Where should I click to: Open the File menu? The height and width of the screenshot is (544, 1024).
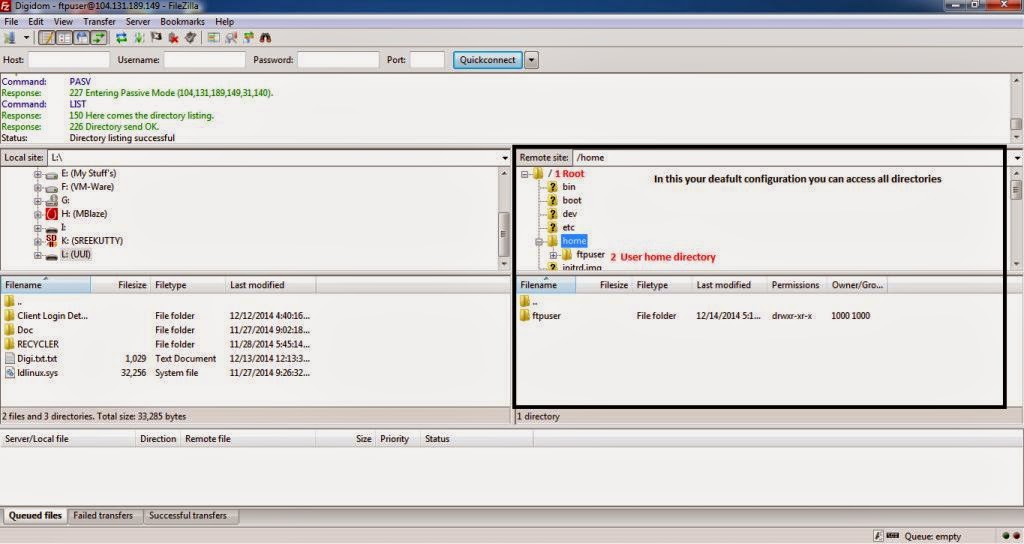(x=11, y=22)
